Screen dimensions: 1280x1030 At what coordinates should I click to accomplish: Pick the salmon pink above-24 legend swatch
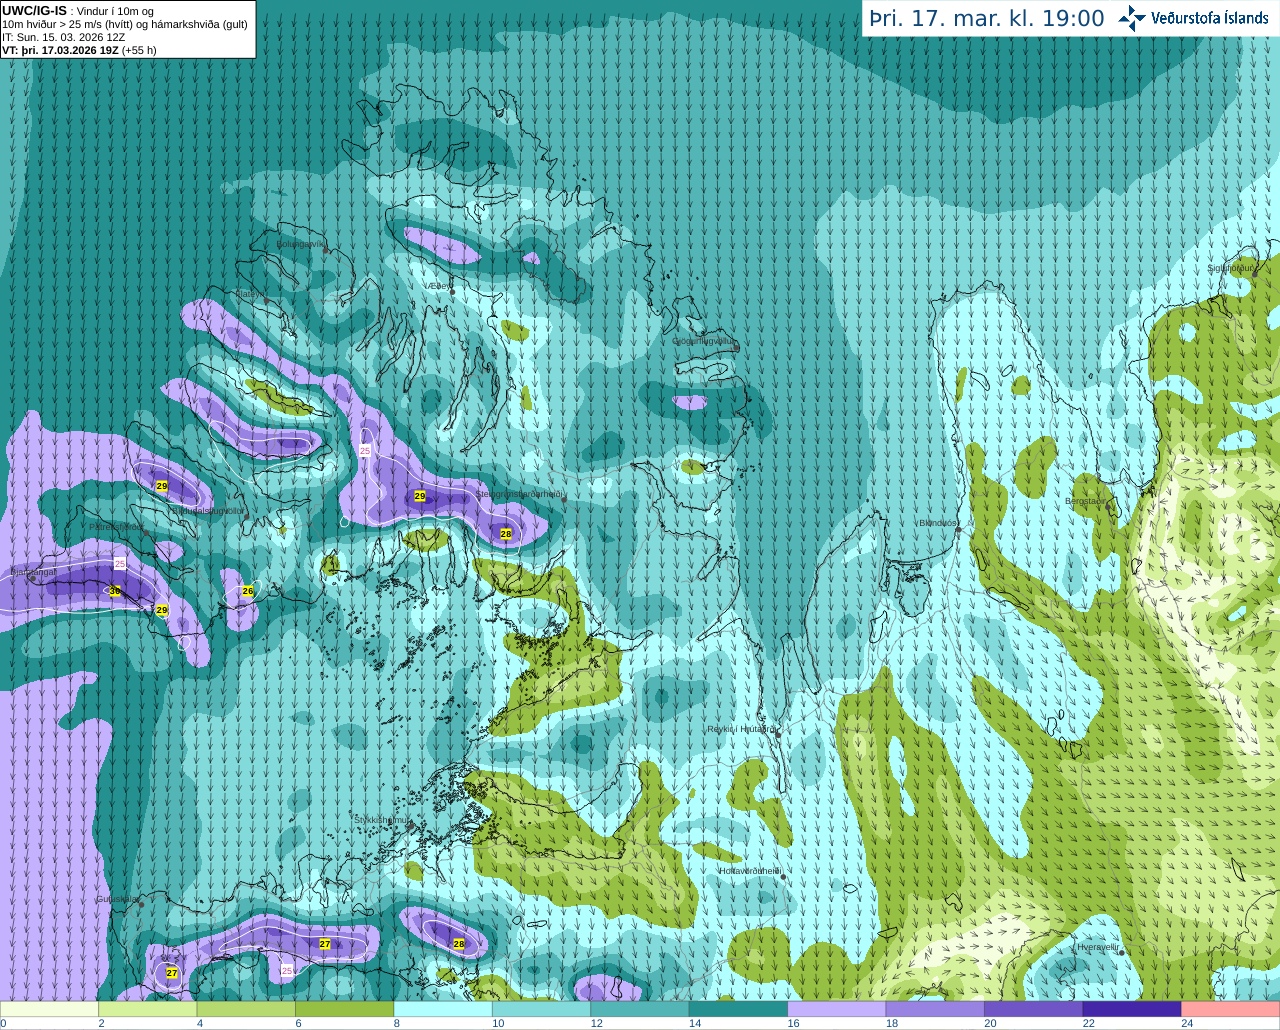(1231, 1009)
